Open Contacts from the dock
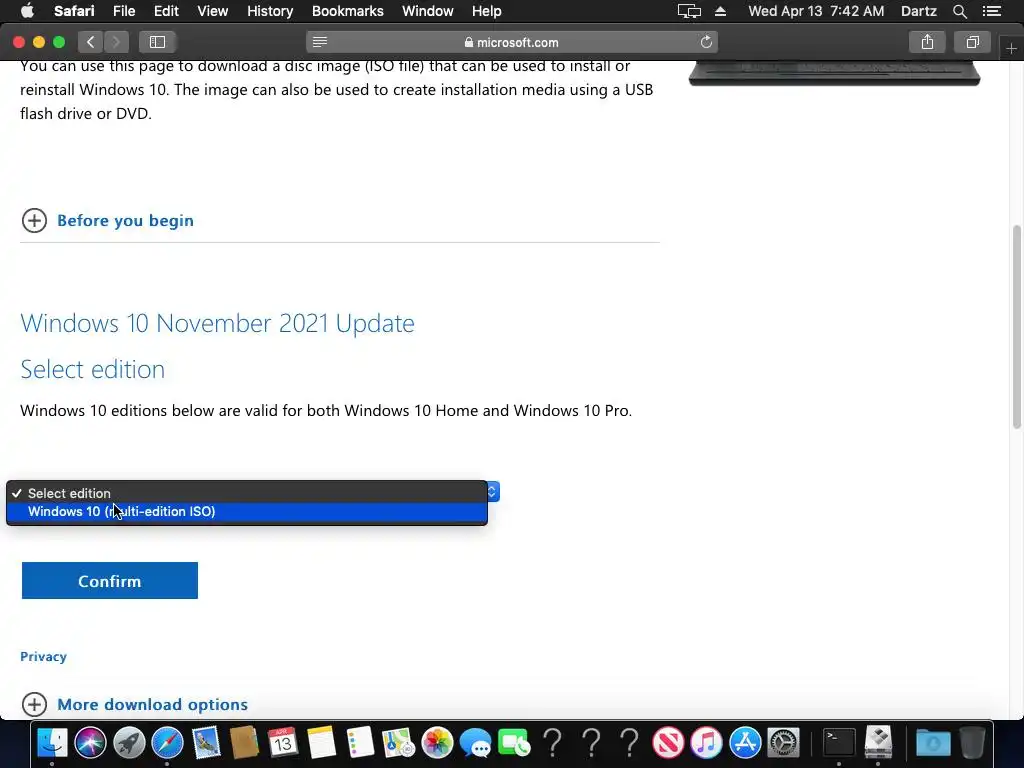 245,743
